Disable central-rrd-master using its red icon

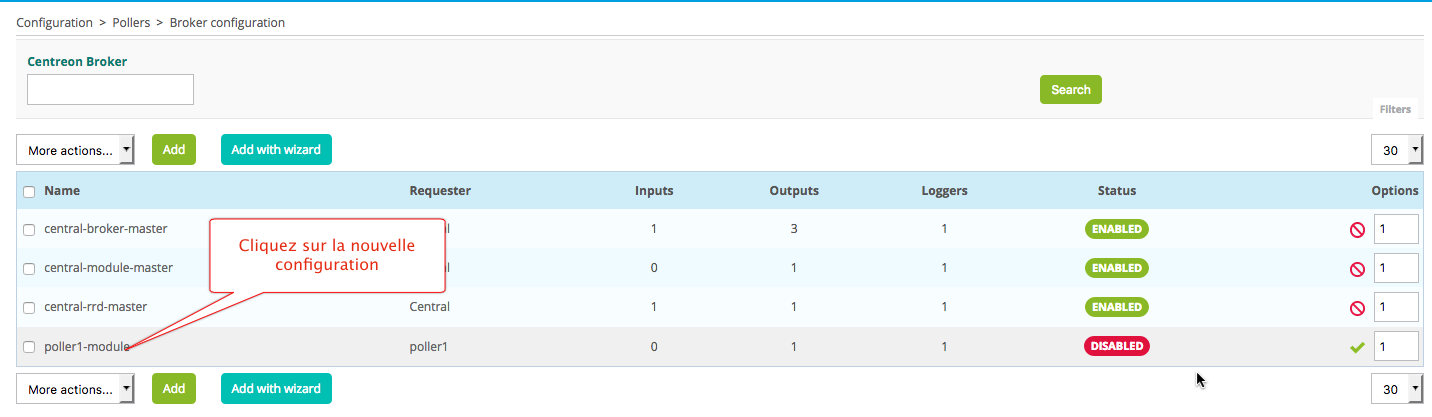[1357, 308]
